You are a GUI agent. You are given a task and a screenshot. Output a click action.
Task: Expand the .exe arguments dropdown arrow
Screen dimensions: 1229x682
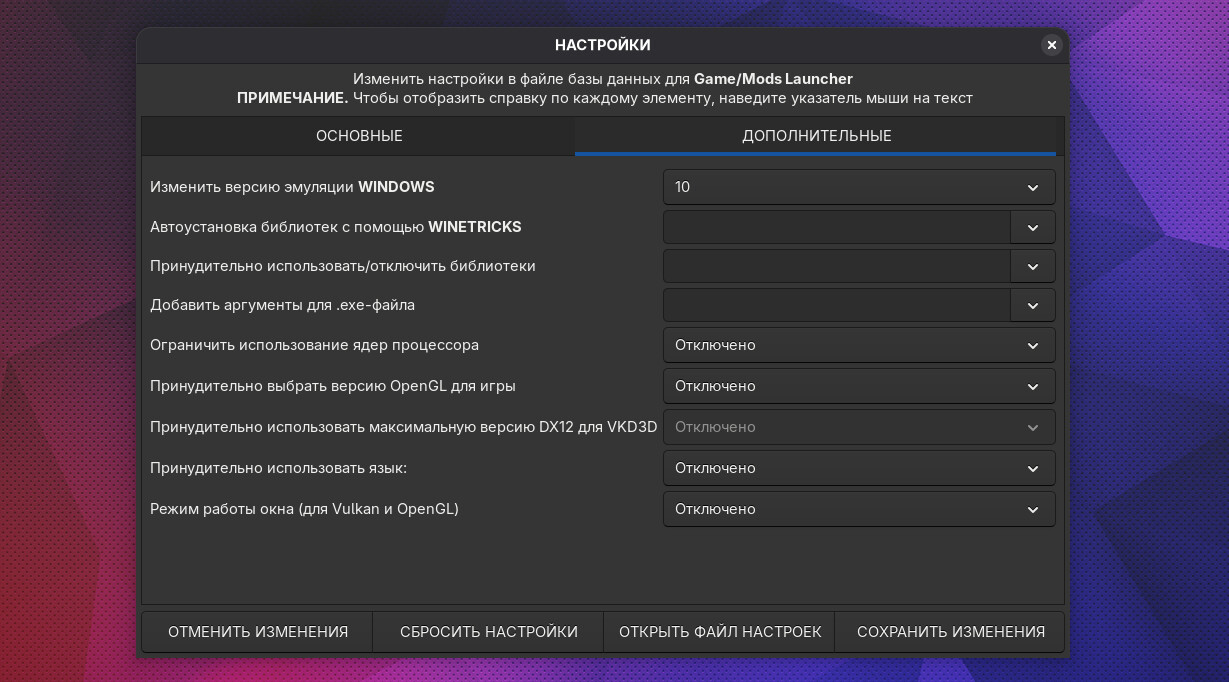click(1033, 305)
